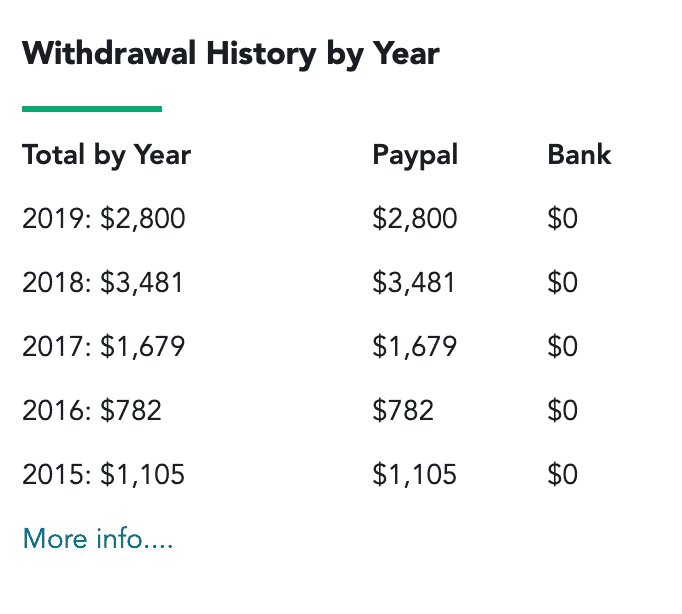Click the Withdrawal History by Year heading
Screen dimensions: 682x614
tap(231, 54)
